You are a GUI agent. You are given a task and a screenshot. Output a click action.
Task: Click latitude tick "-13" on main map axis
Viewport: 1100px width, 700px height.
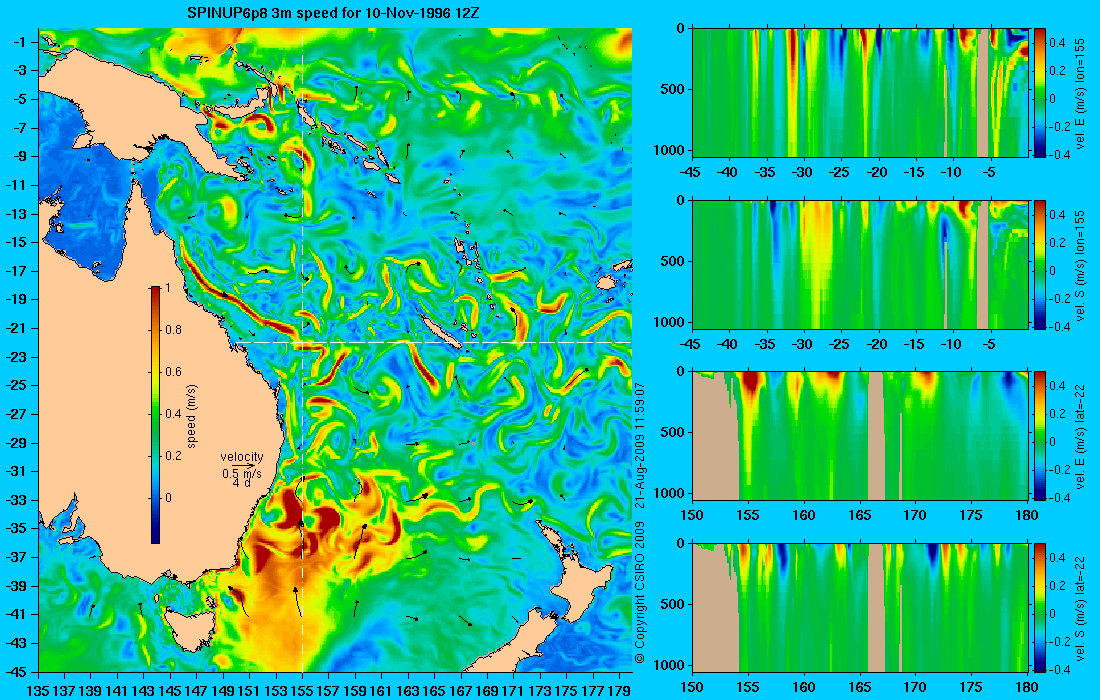17,214
